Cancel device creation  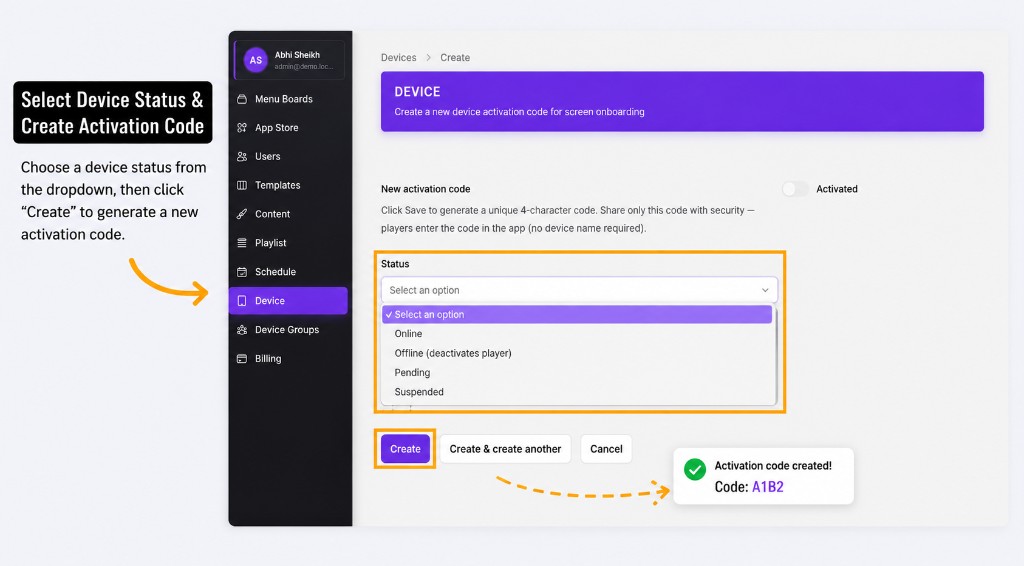(606, 449)
